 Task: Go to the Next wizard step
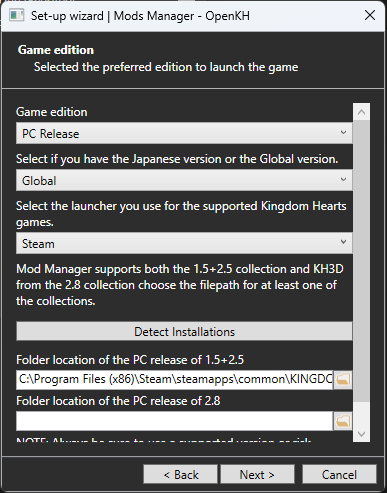[x=257, y=474]
